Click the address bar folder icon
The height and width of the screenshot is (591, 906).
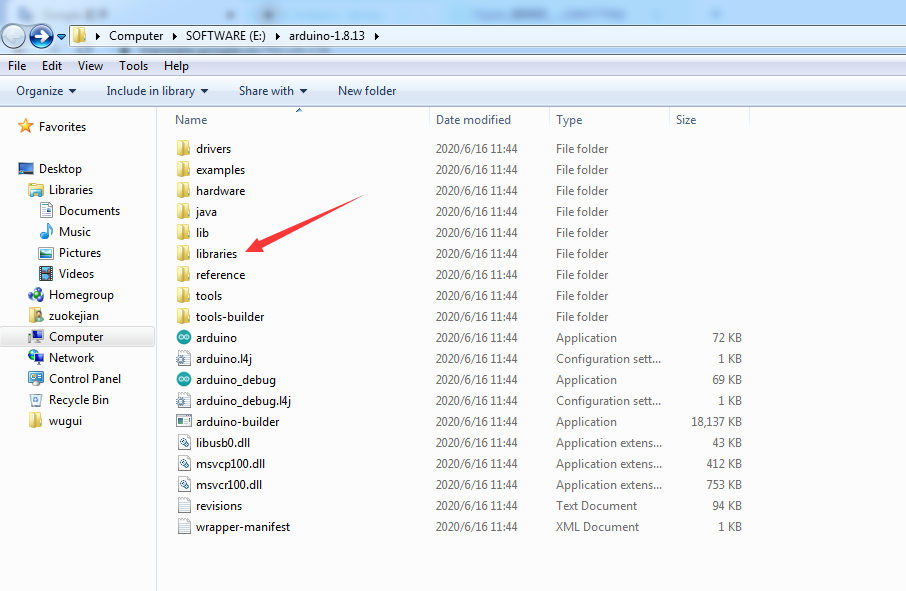coord(80,36)
